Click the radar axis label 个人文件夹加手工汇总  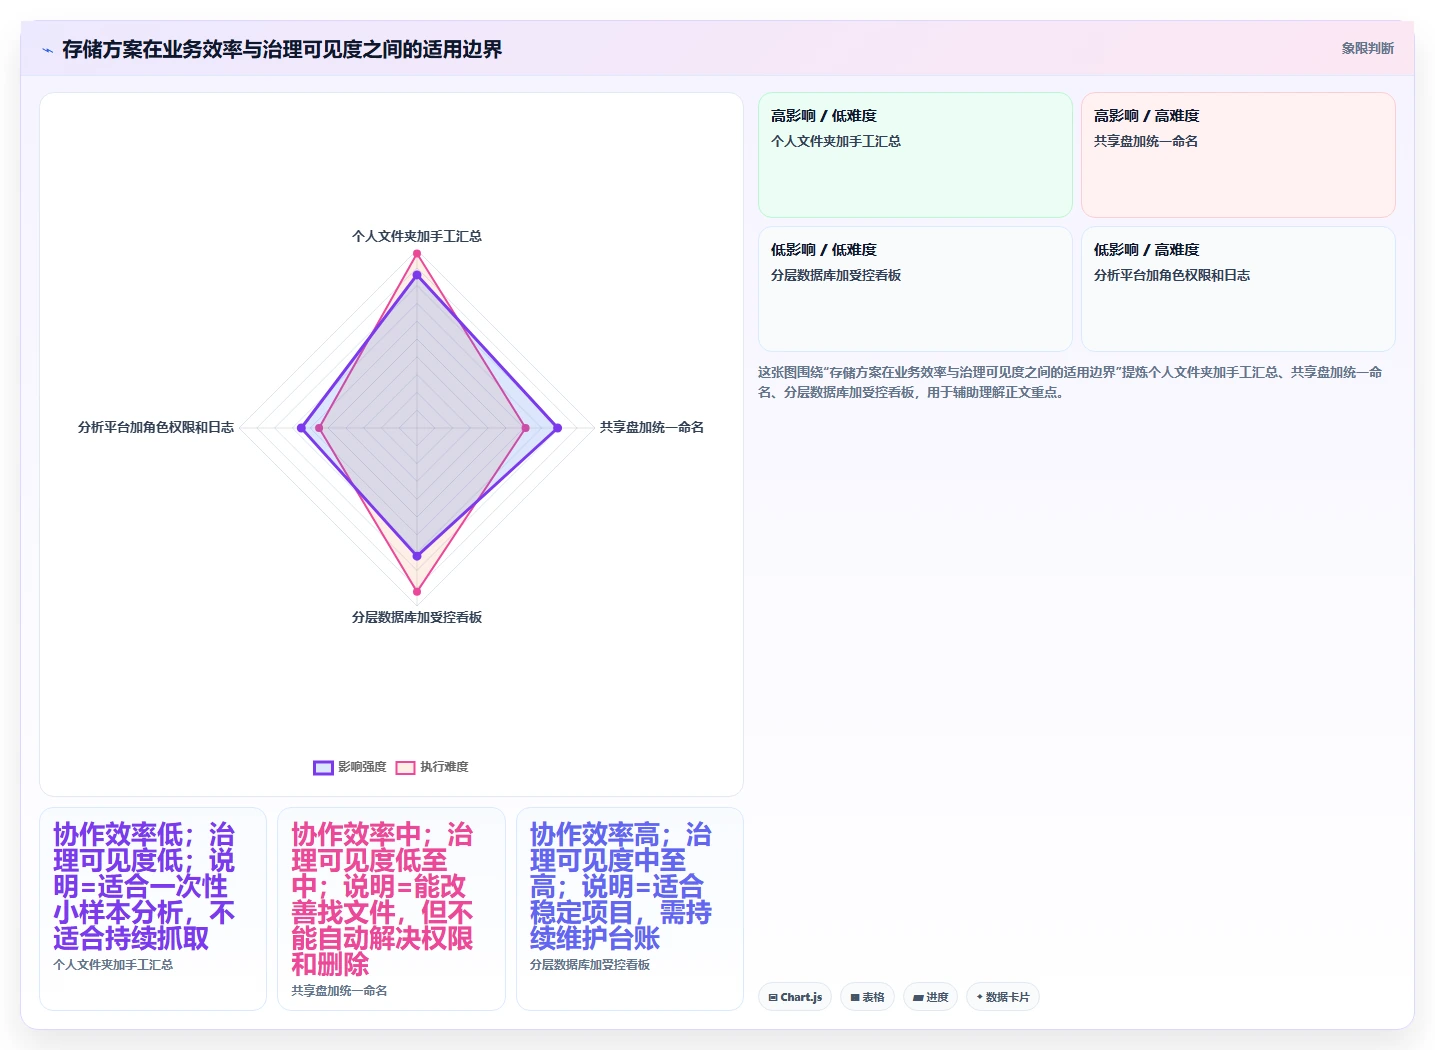(417, 236)
